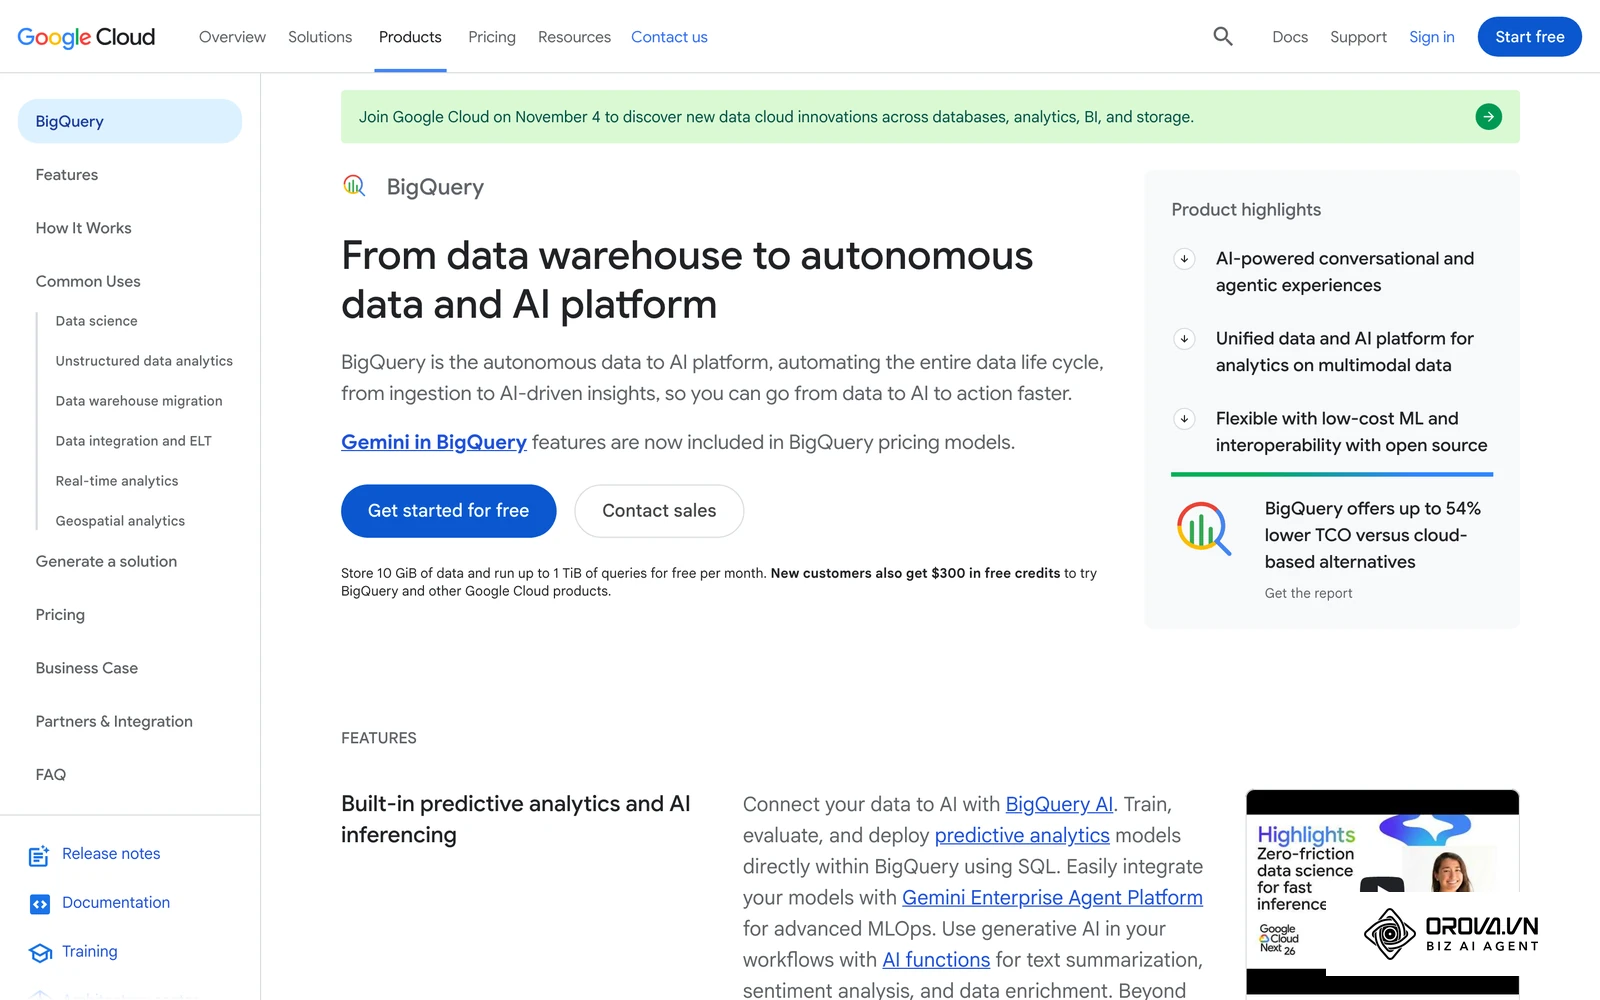
Task: Select Data warehouse migration sub-item
Action: pos(139,401)
